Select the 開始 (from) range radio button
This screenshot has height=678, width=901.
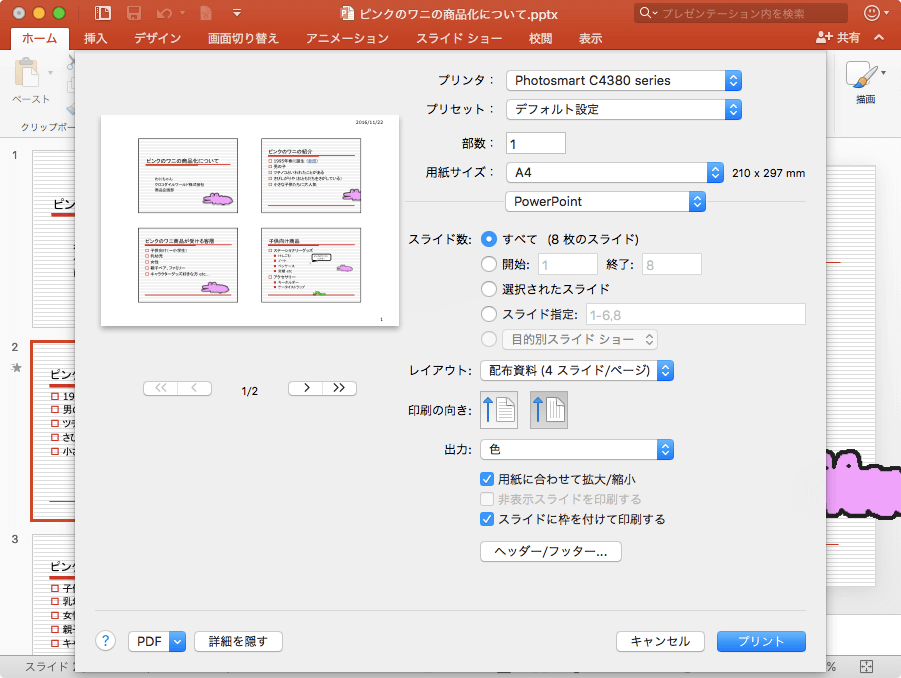(x=488, y=264)
